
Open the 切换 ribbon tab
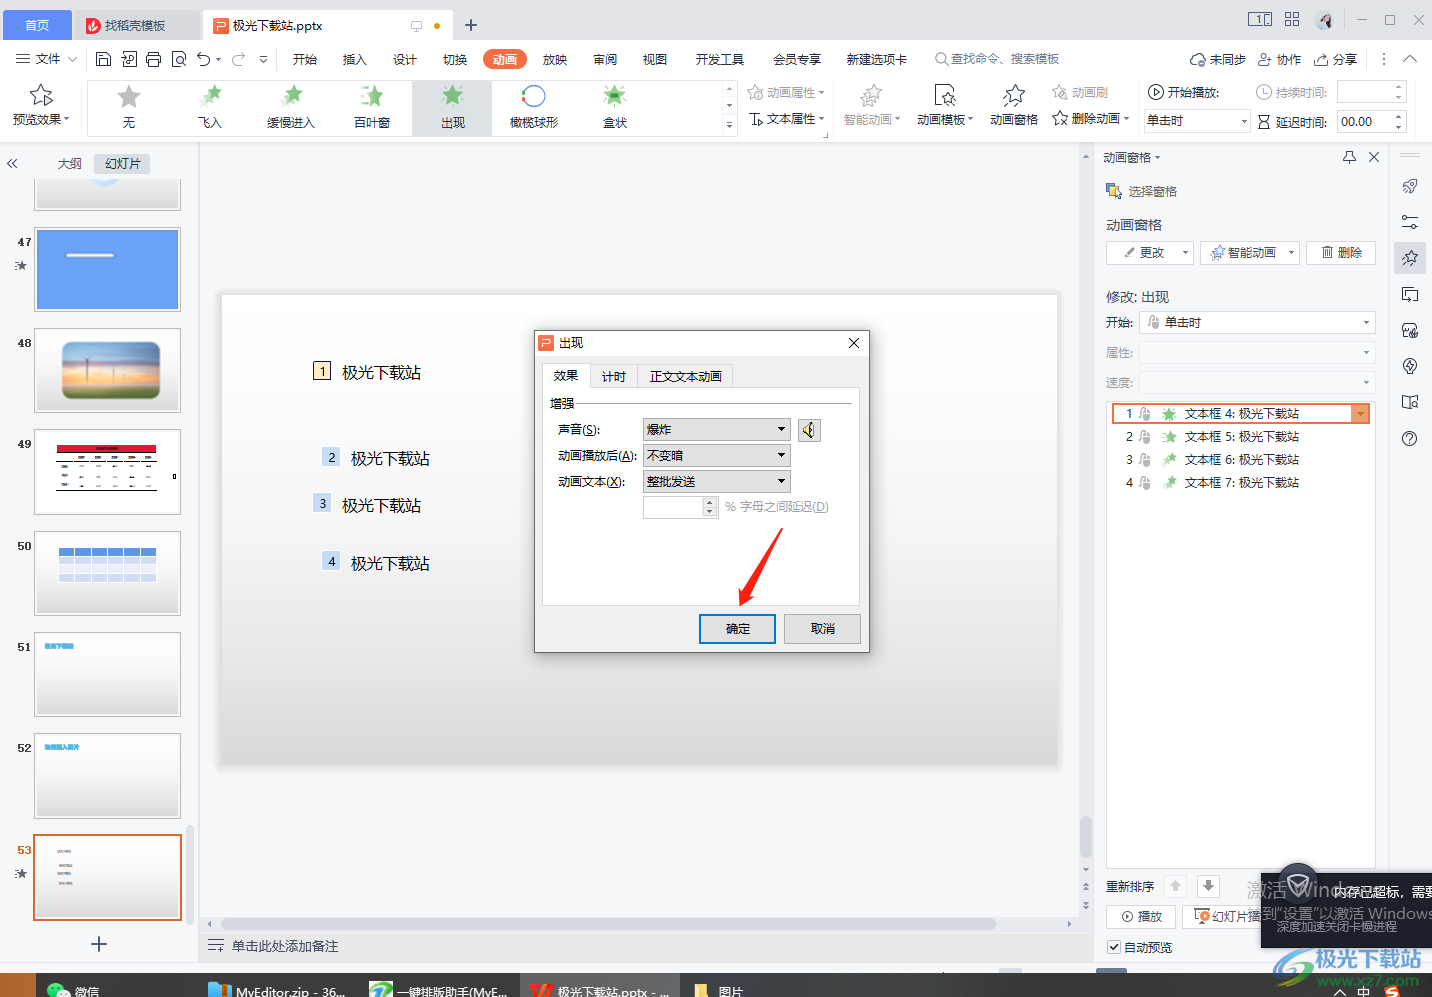click(x=455, y=60)
